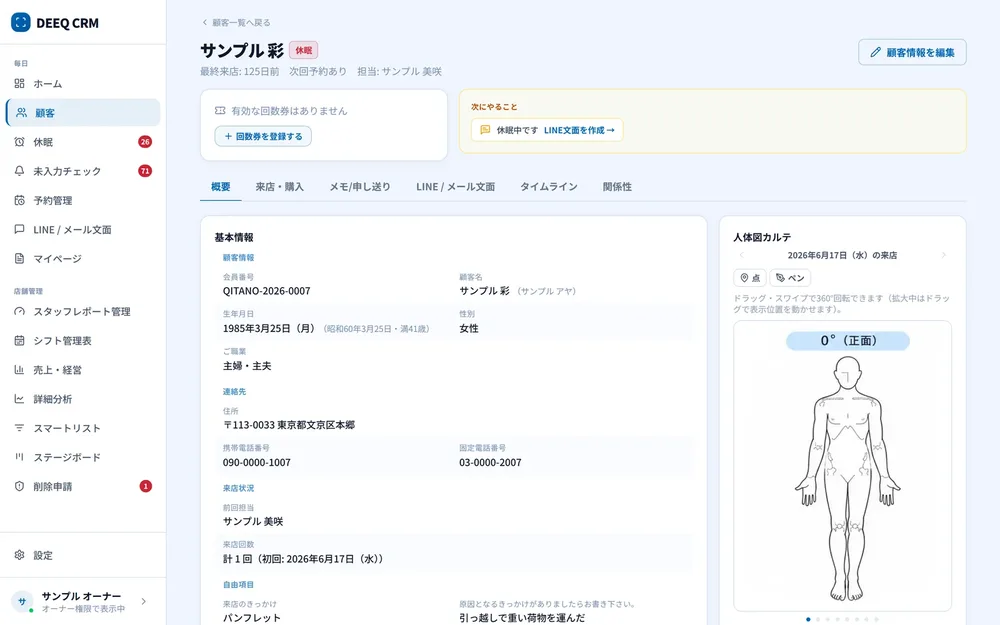
Task: Click the text 引っ越しで重い荷物を運んだ
Action: (x=522, y=617)
